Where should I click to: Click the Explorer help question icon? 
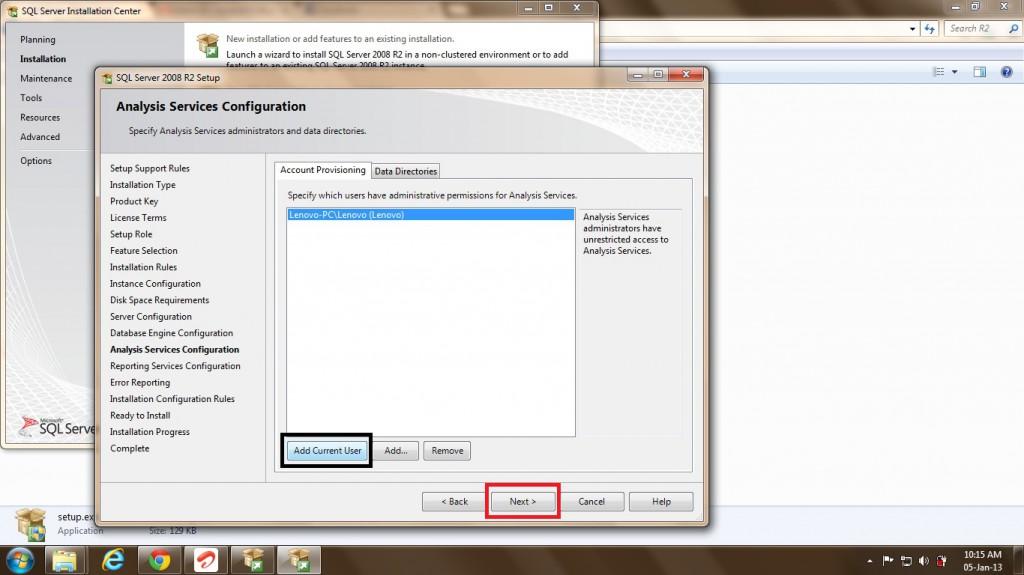(x=1006, y=72)
